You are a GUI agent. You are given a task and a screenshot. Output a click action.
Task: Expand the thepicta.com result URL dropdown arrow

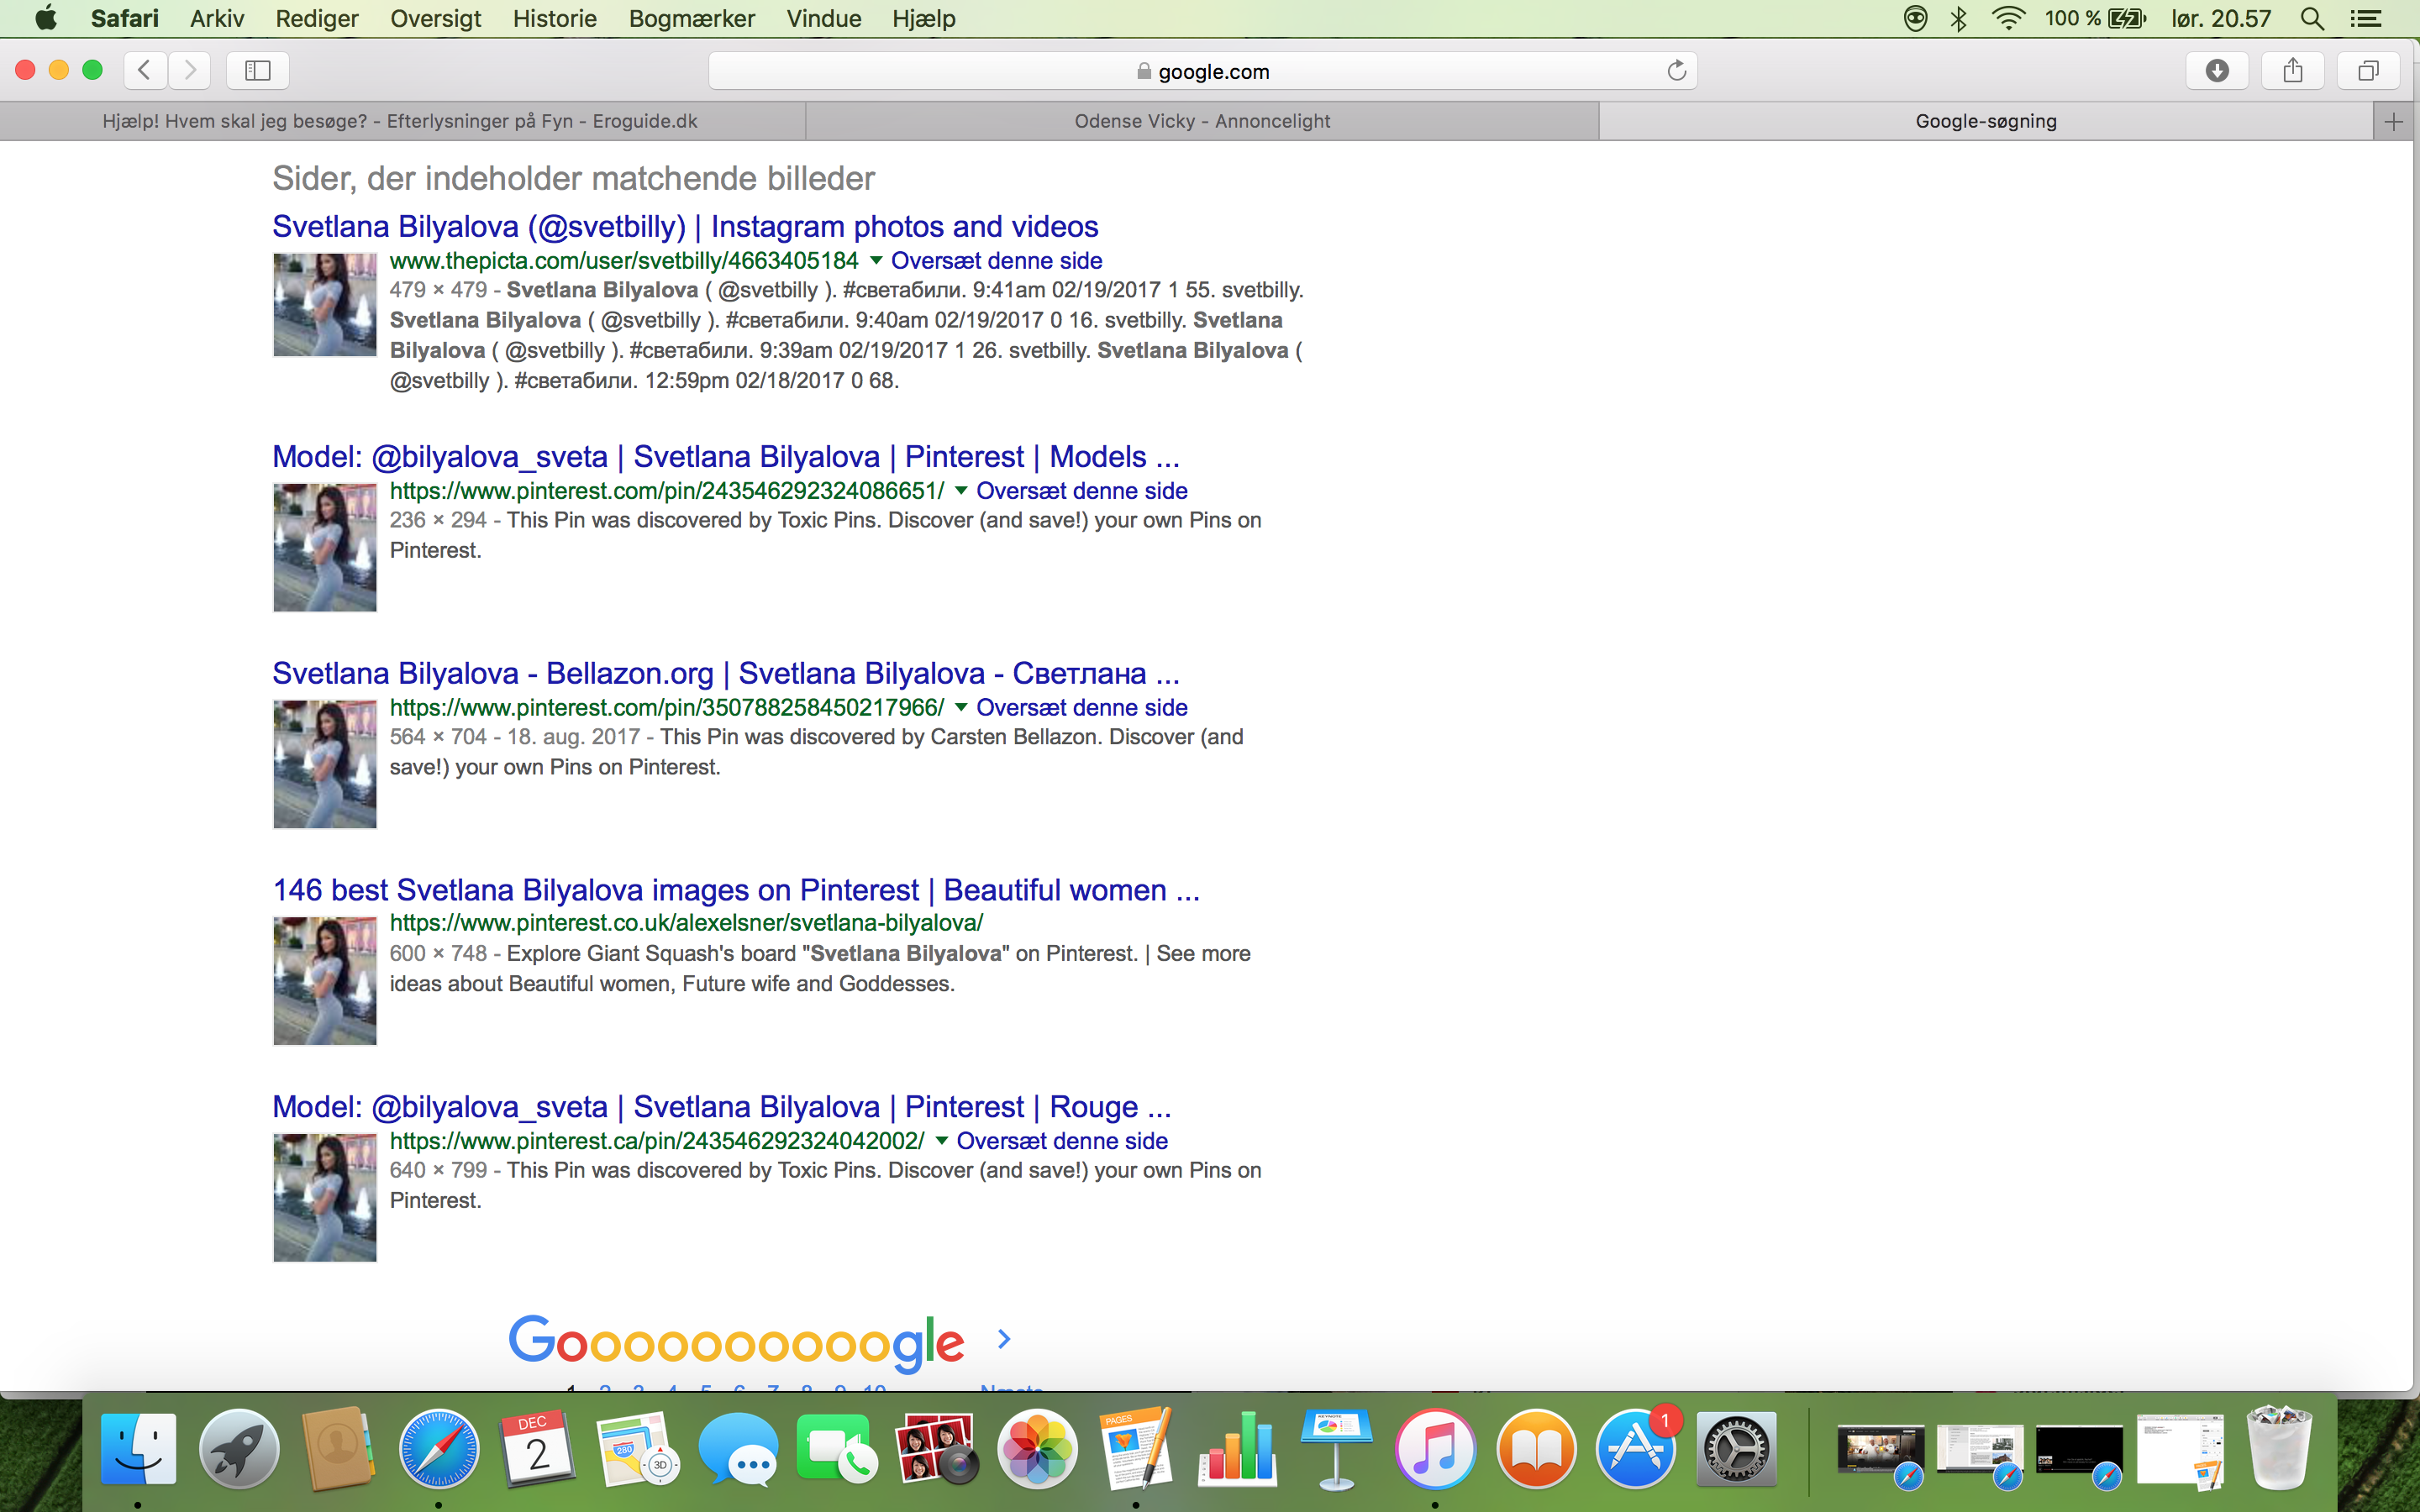tap(875, 261)
